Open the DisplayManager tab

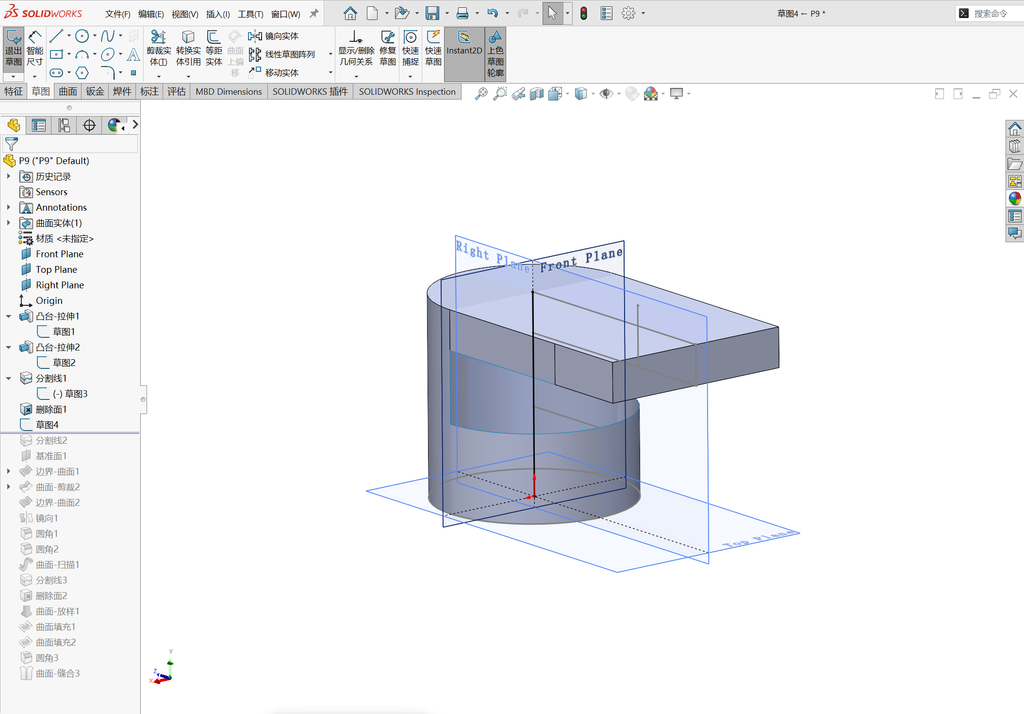tap(114, 125)
